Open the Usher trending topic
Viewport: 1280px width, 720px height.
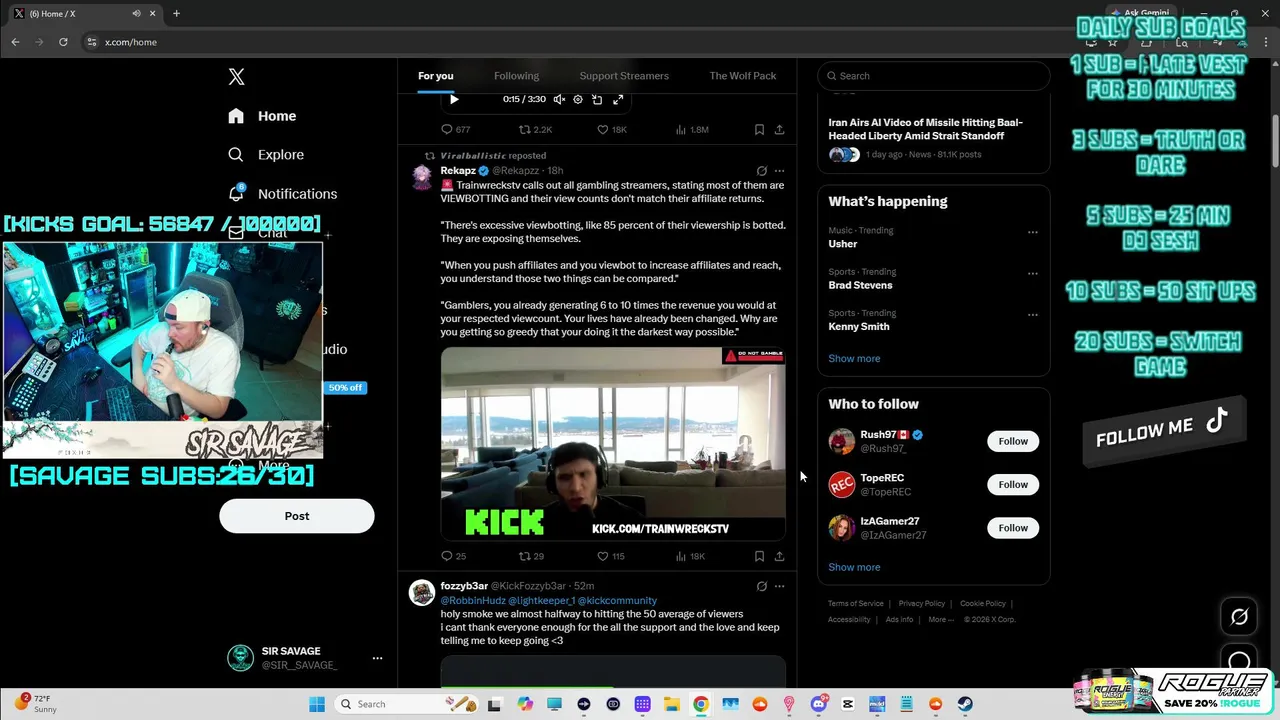point(843,244)
